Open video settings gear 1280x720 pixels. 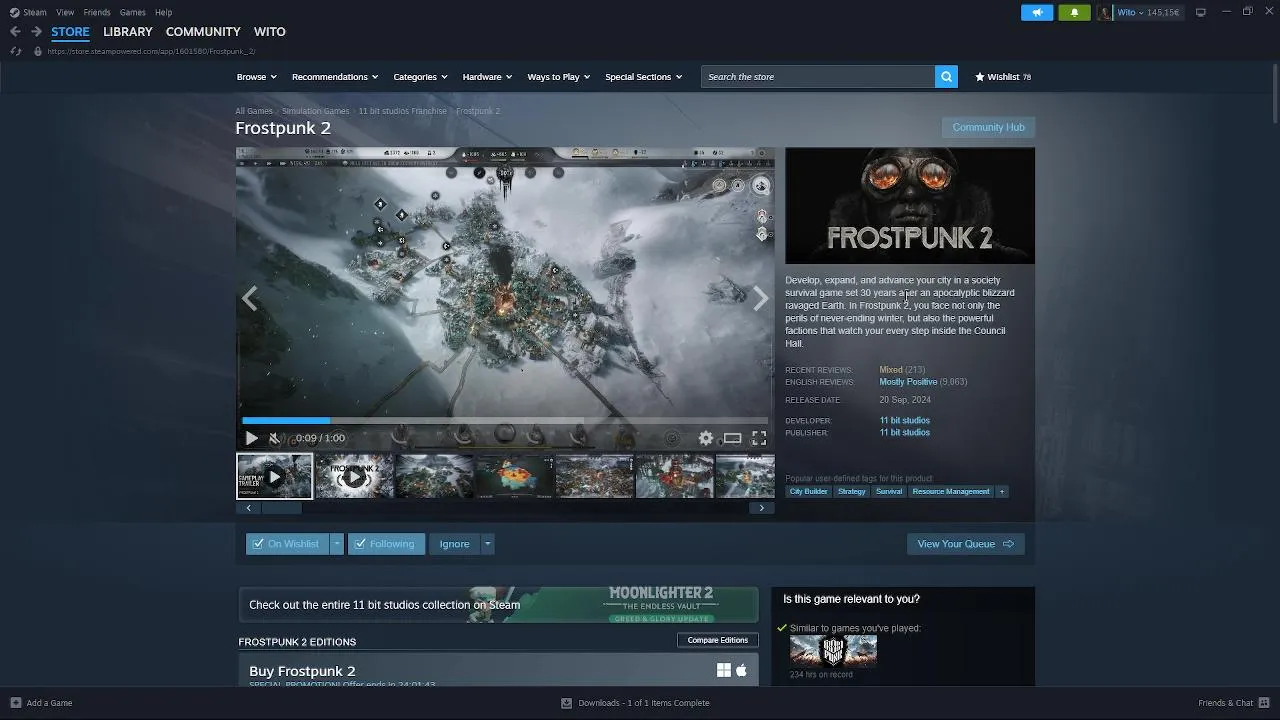706,438
